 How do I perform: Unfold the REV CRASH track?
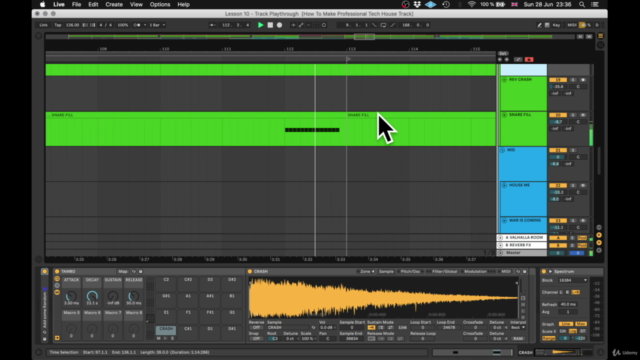pos(504,80)
